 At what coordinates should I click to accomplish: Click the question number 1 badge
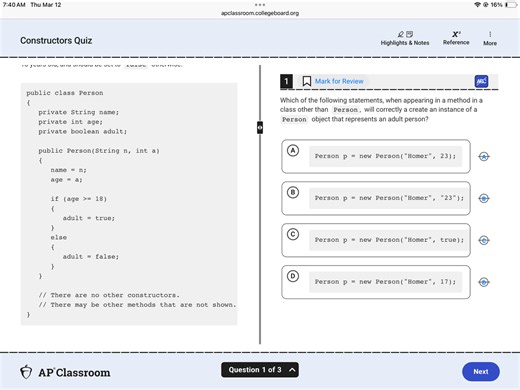[286, 81]
